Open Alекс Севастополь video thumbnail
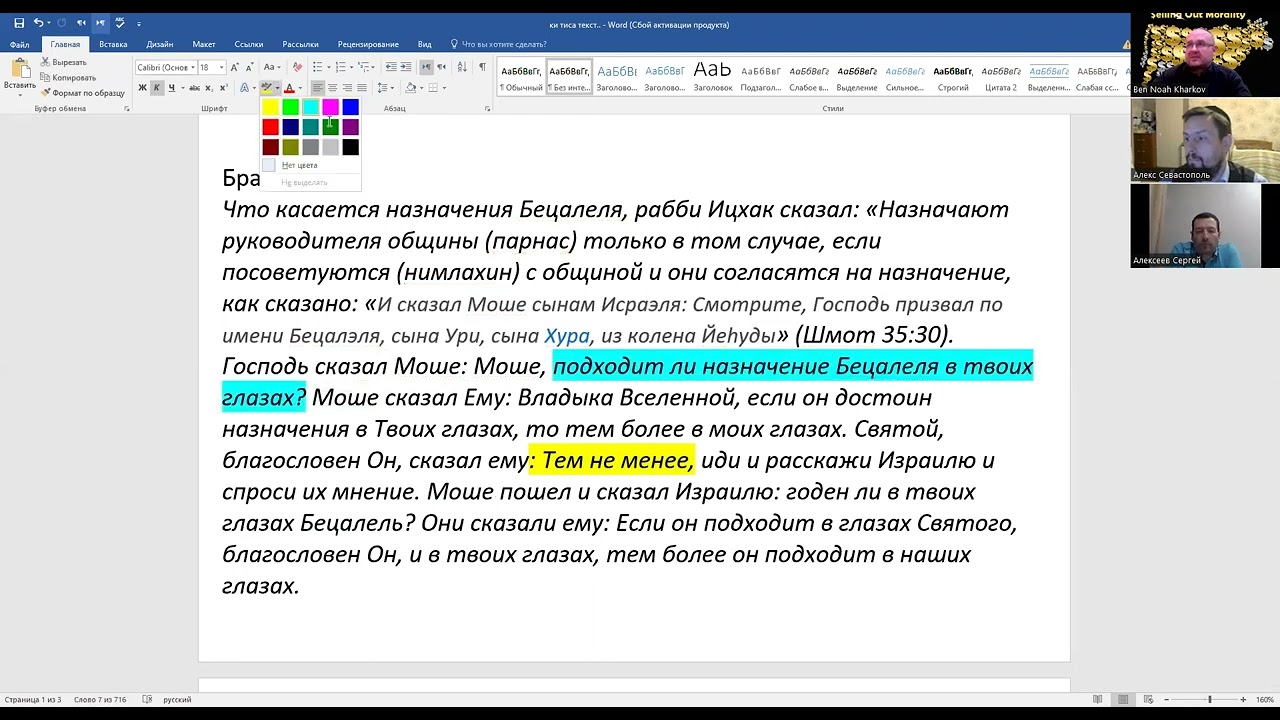1280x720 pixels. click(1205, 139)
